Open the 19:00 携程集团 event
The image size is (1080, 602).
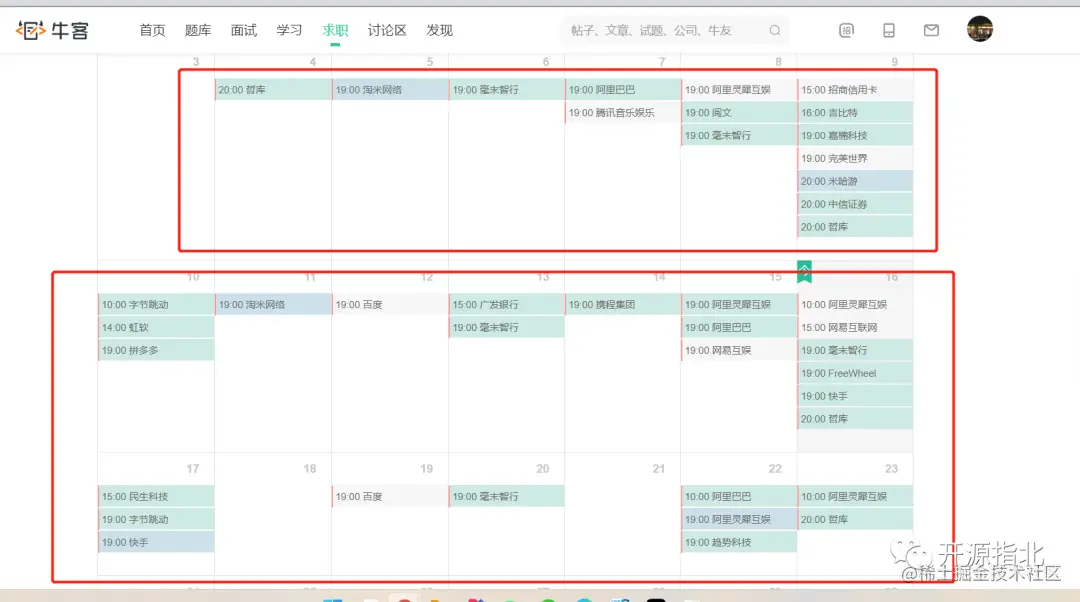click(623, 304)
